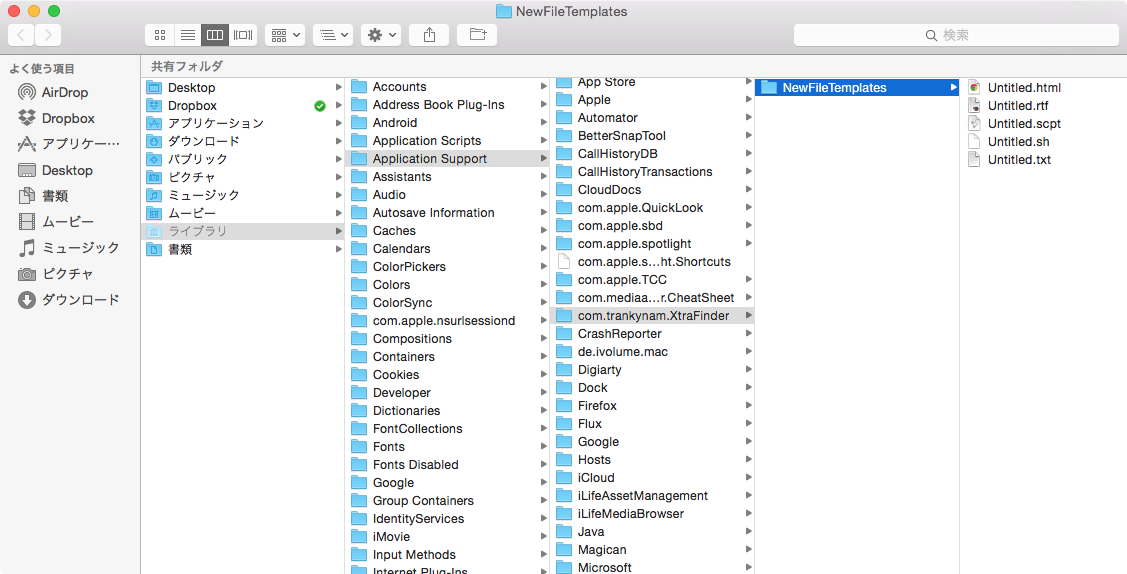1127x574 pixels.
Task: Switch to list view mode
Action: tap(187, 35)
